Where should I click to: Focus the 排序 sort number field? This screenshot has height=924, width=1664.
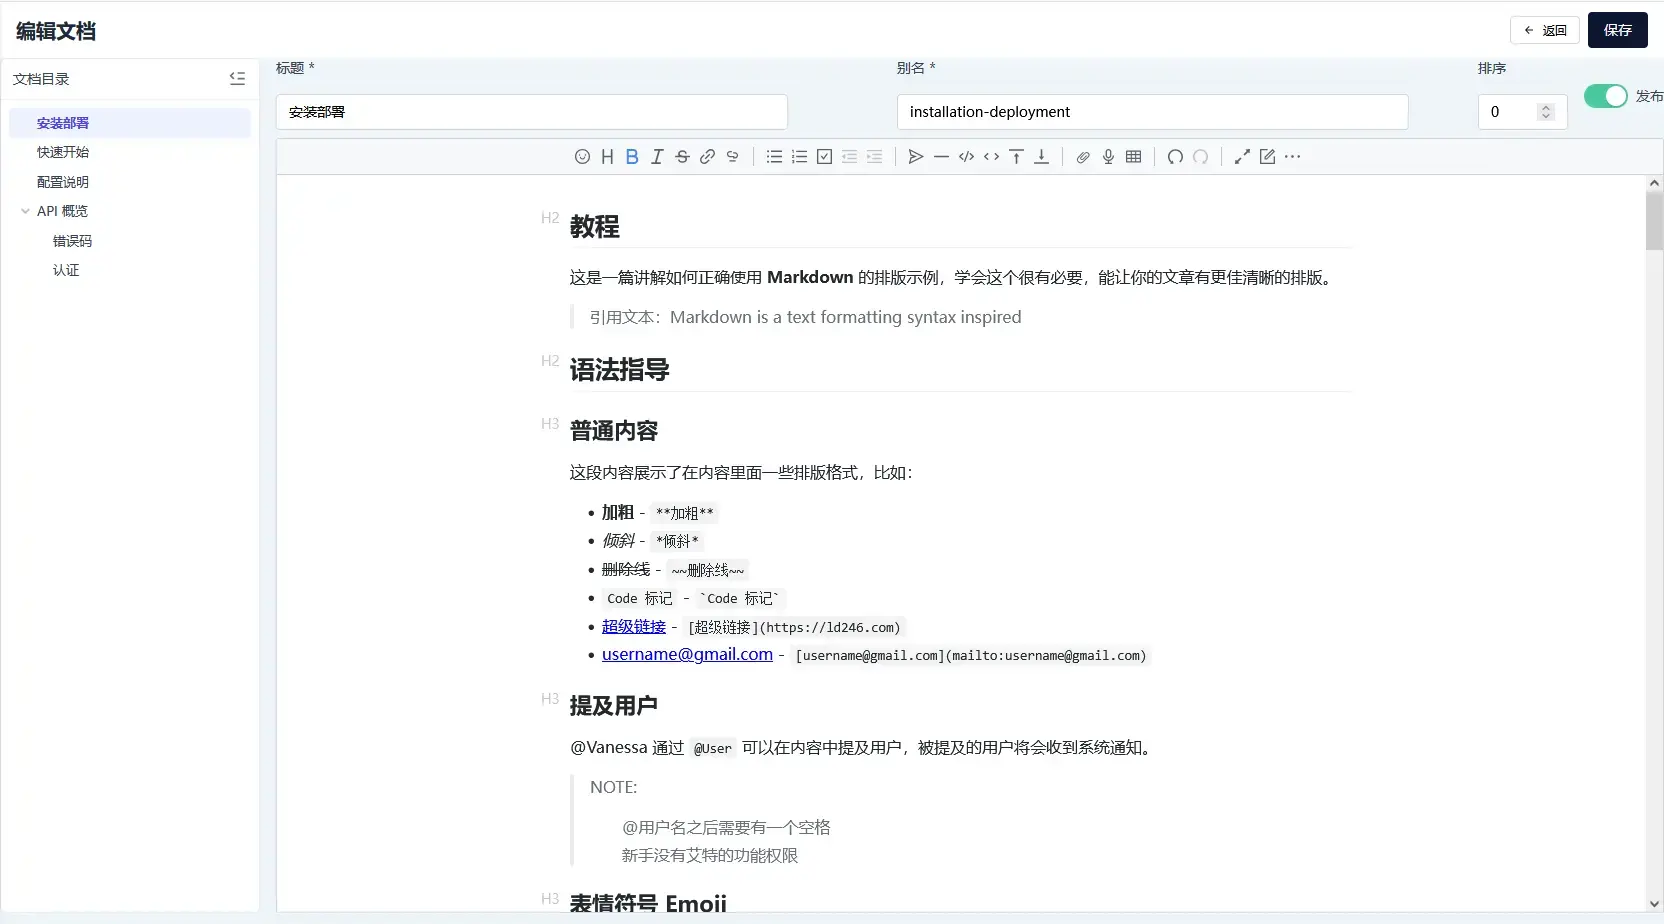point(1522,112)
